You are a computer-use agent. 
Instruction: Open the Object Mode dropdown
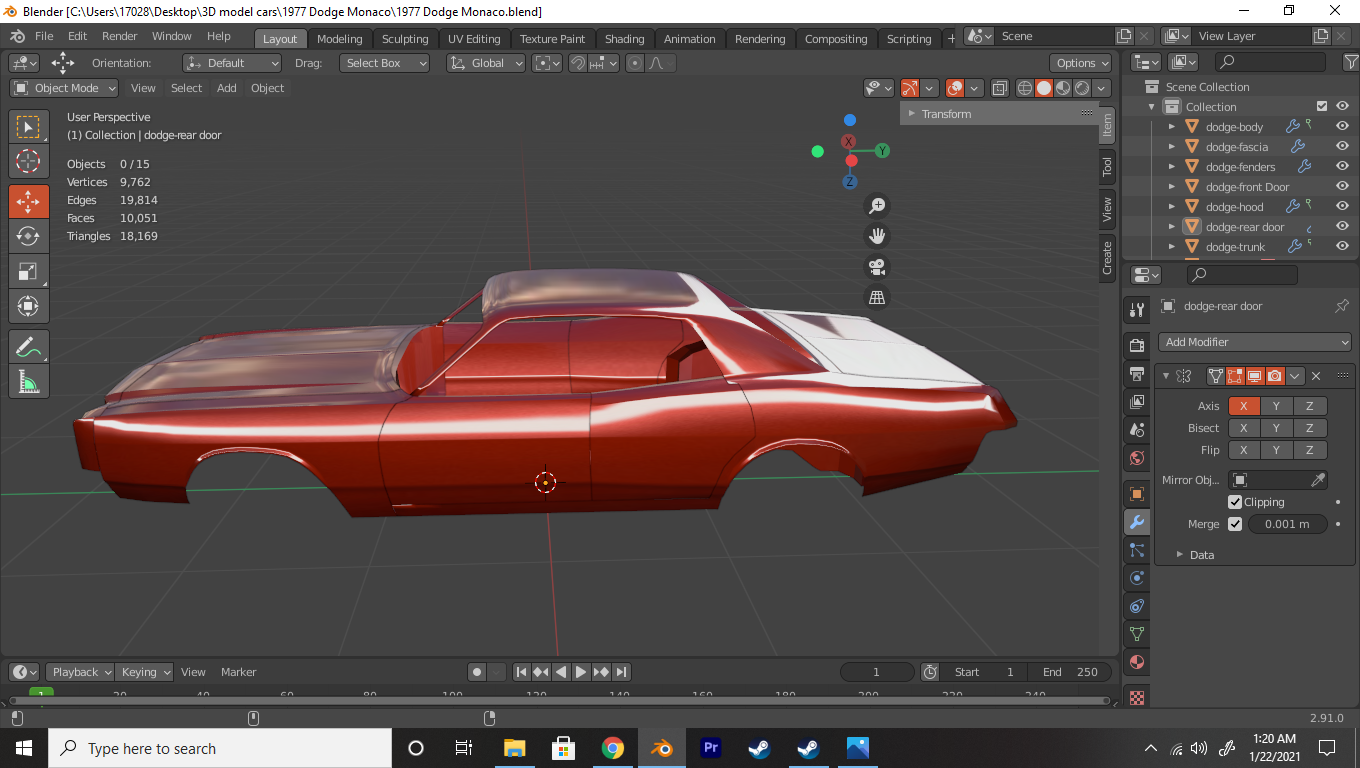coord(65,88)
